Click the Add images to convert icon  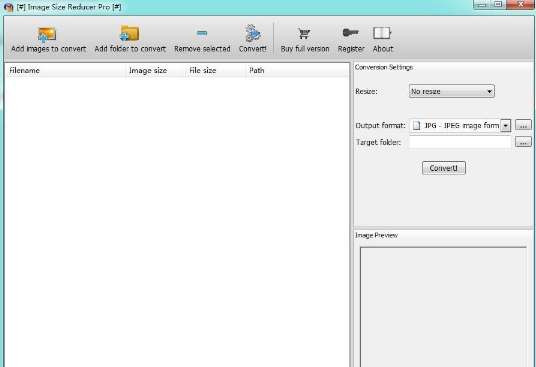tap(47, 34)
